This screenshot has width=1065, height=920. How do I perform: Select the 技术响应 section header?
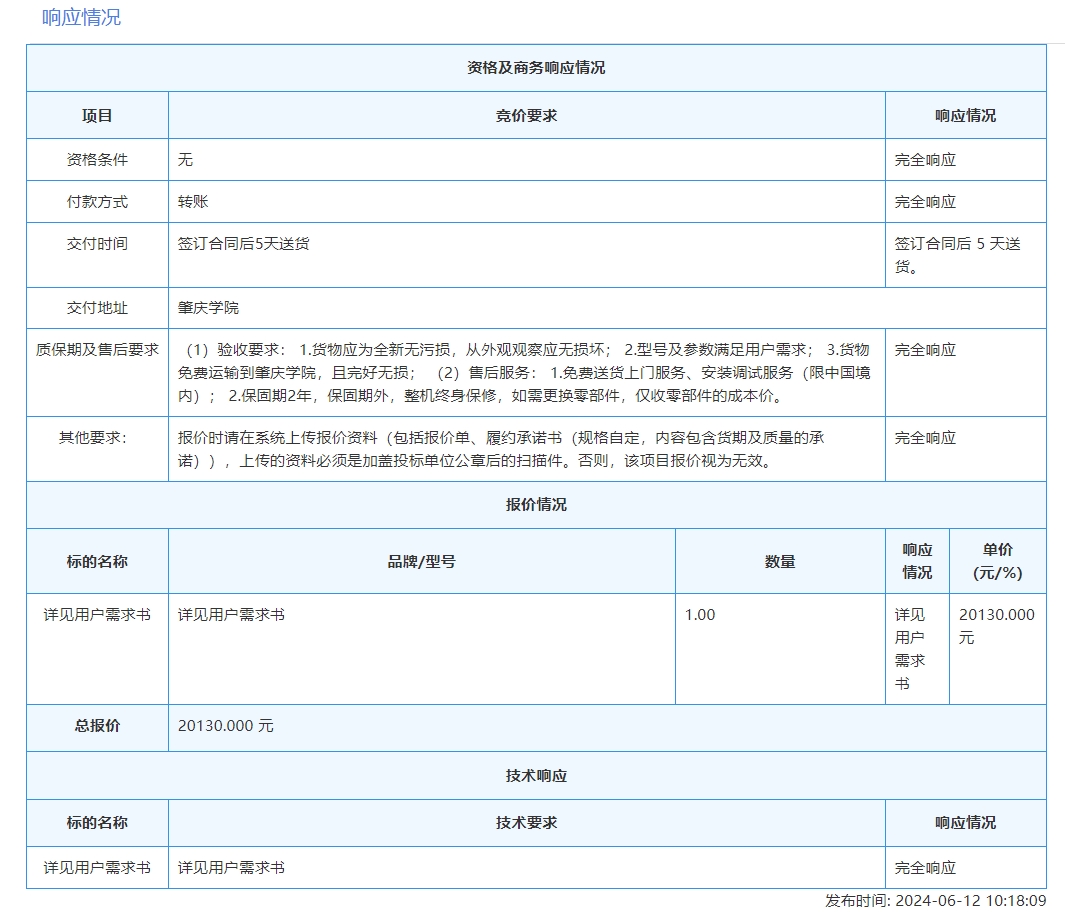point(536,776)
